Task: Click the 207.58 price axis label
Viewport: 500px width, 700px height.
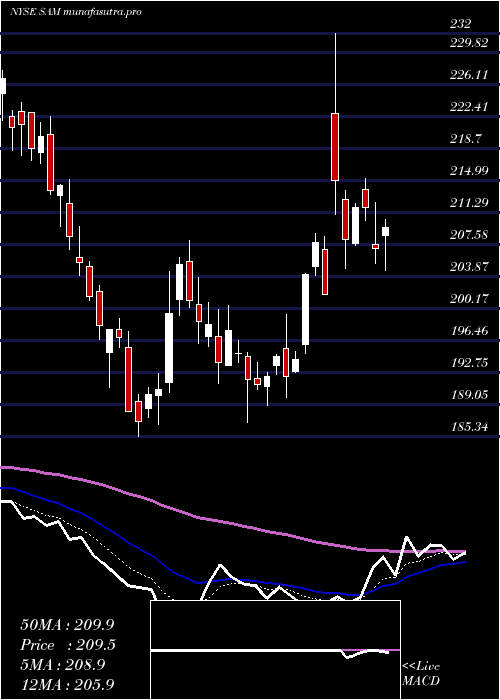Action: tap(469, 235)
